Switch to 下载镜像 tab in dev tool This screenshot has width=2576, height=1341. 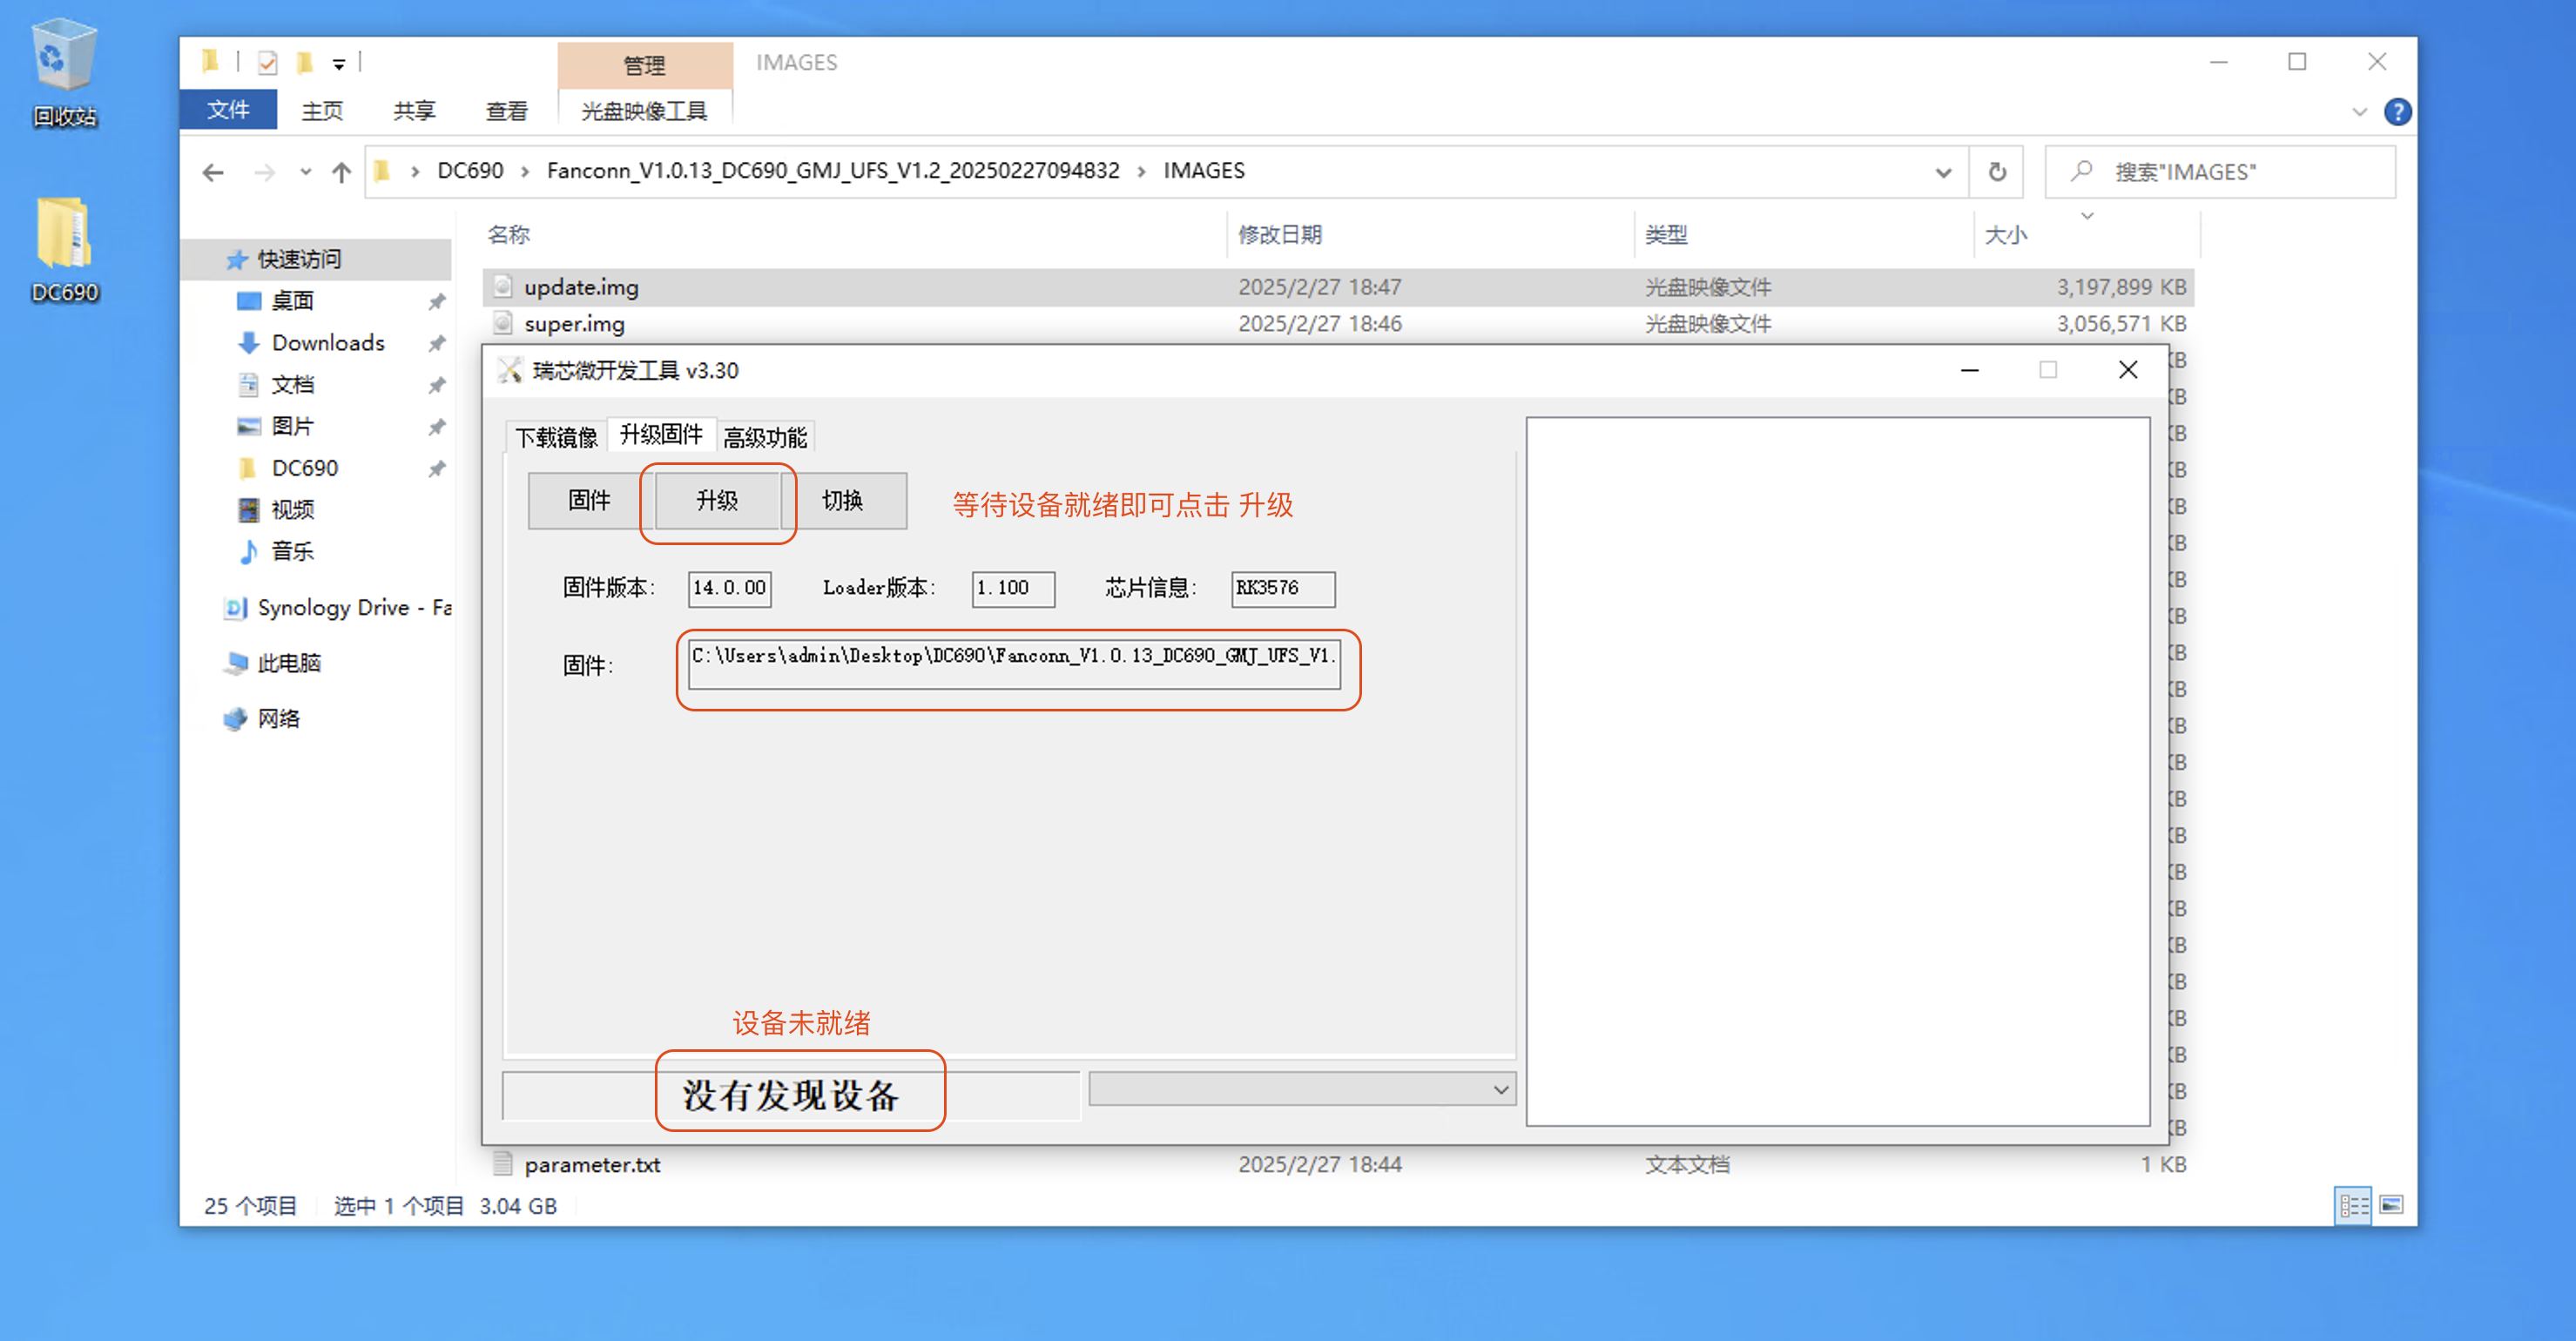tap(556, 437)
